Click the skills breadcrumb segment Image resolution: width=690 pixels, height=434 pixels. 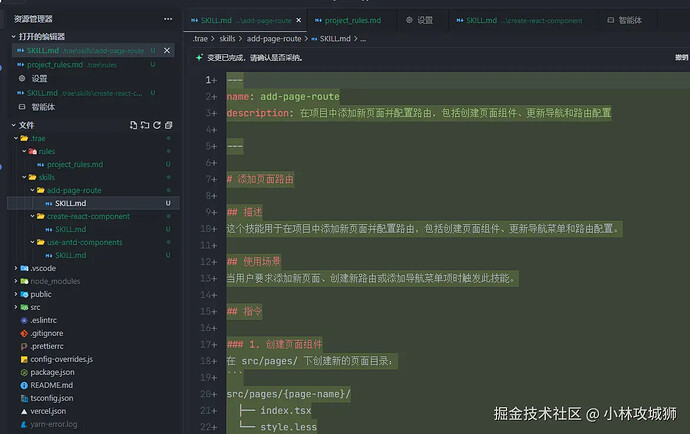click(227, 38)
